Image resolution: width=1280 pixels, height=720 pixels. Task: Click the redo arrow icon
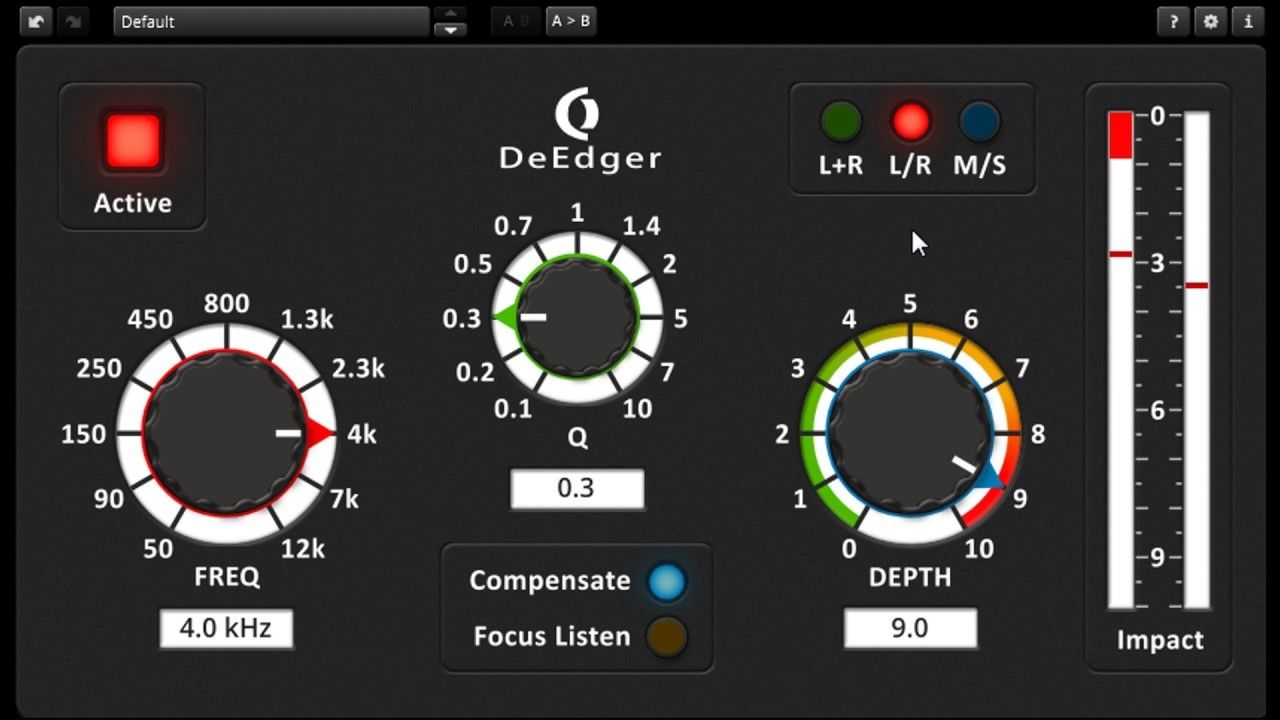pyautogui.click(x=72, y=21)
